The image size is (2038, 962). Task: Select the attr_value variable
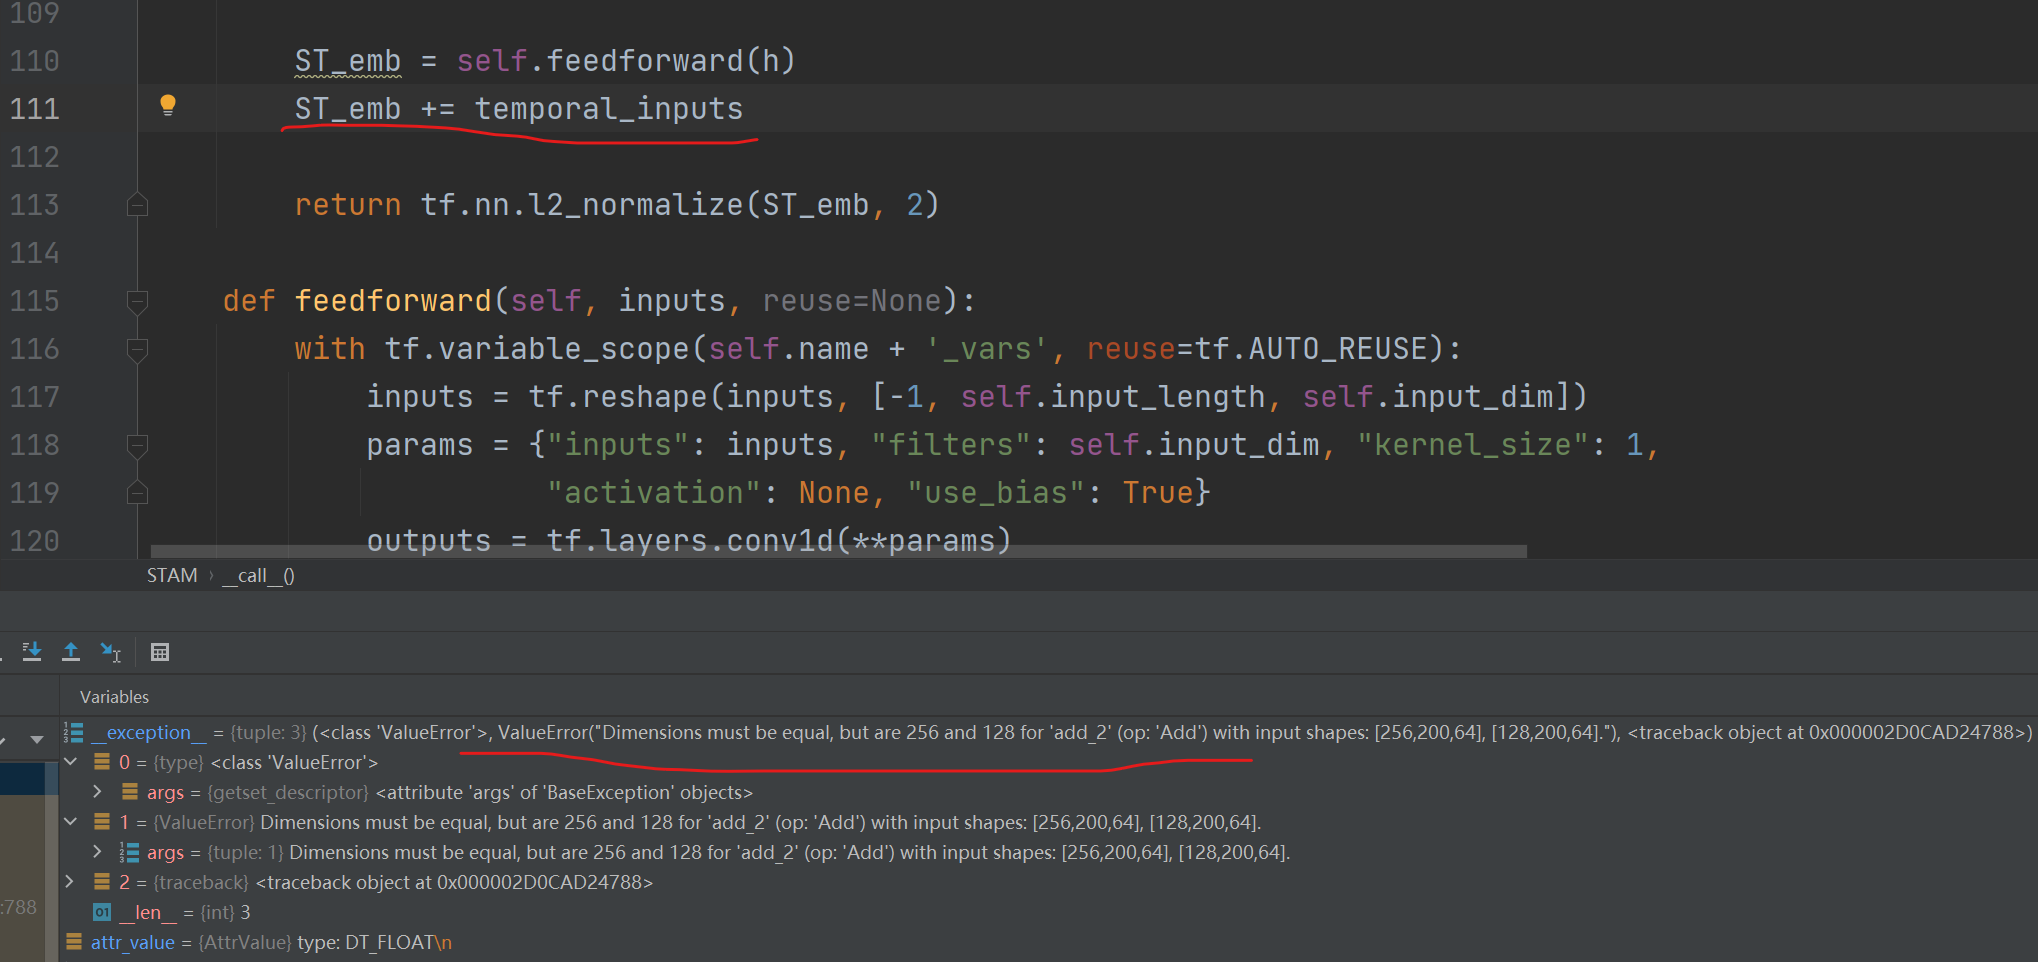(133, 942)
